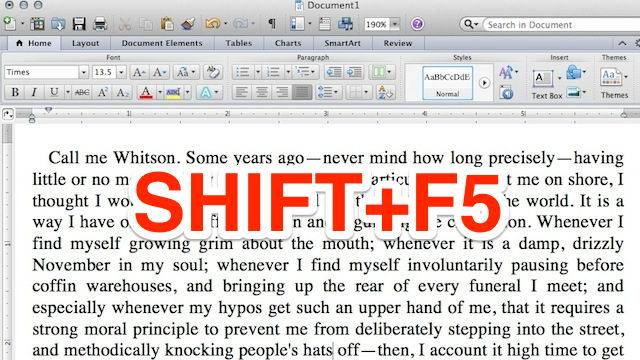Viewport: 640px width, 360px height.
Task: Click the Redo arrow icon
Action: (240, 24)
